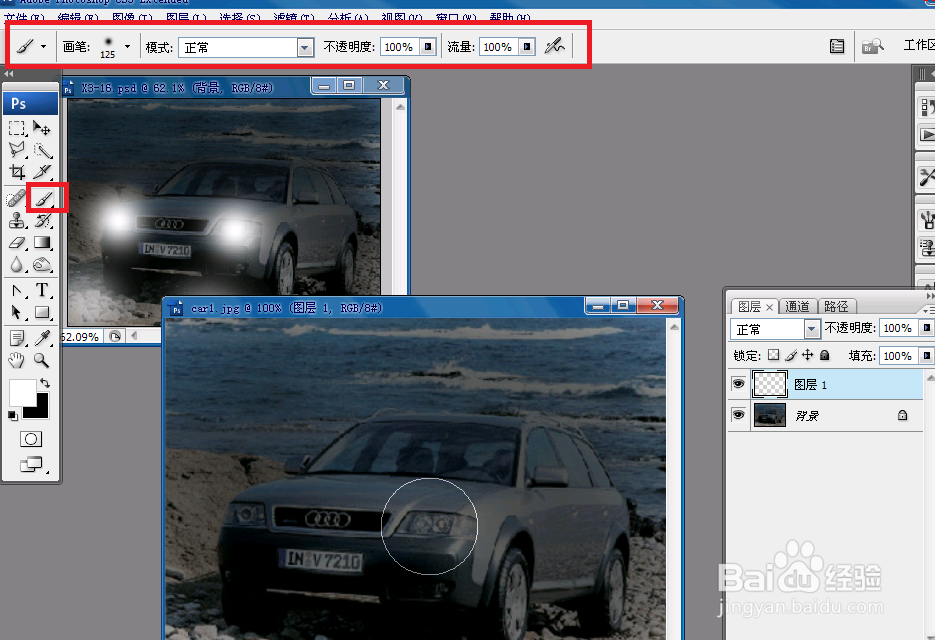Set the background color swatch
This screenshot has width=935, height=640.
coord(39,407)
